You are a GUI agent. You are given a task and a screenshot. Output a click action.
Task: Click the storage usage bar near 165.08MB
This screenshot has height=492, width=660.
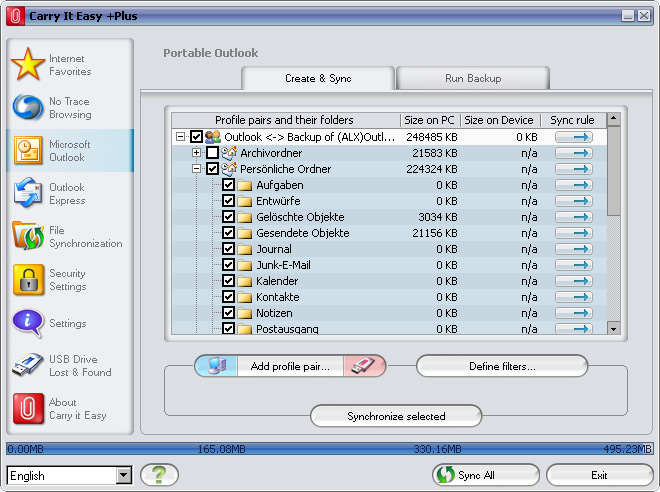click(221, 449)
